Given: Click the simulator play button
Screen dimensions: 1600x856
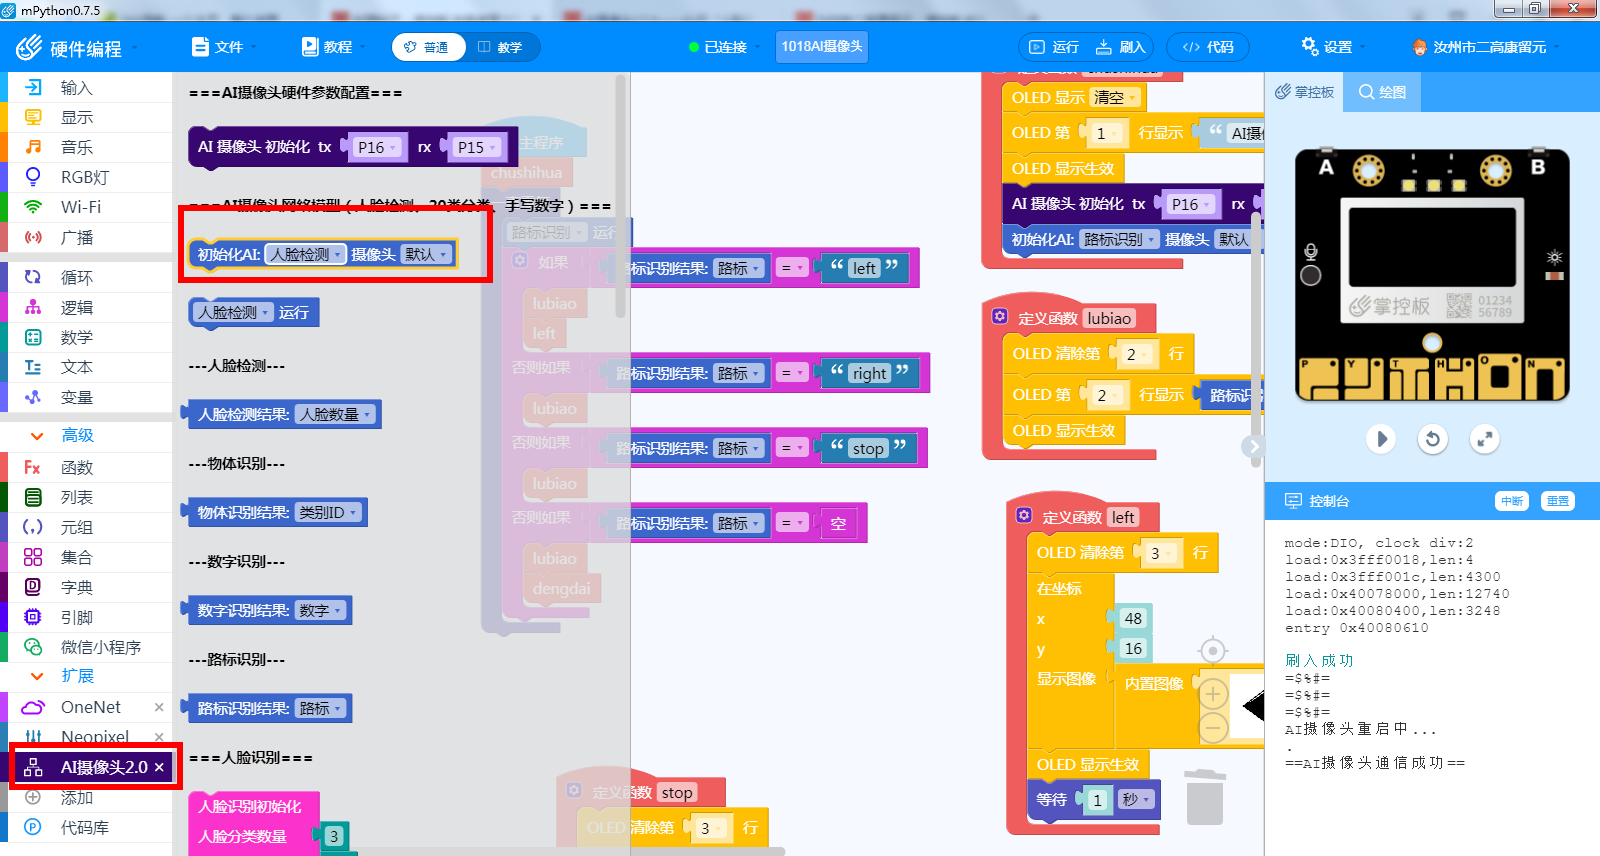Looking at the screenshot, I should coord(1381,439).
